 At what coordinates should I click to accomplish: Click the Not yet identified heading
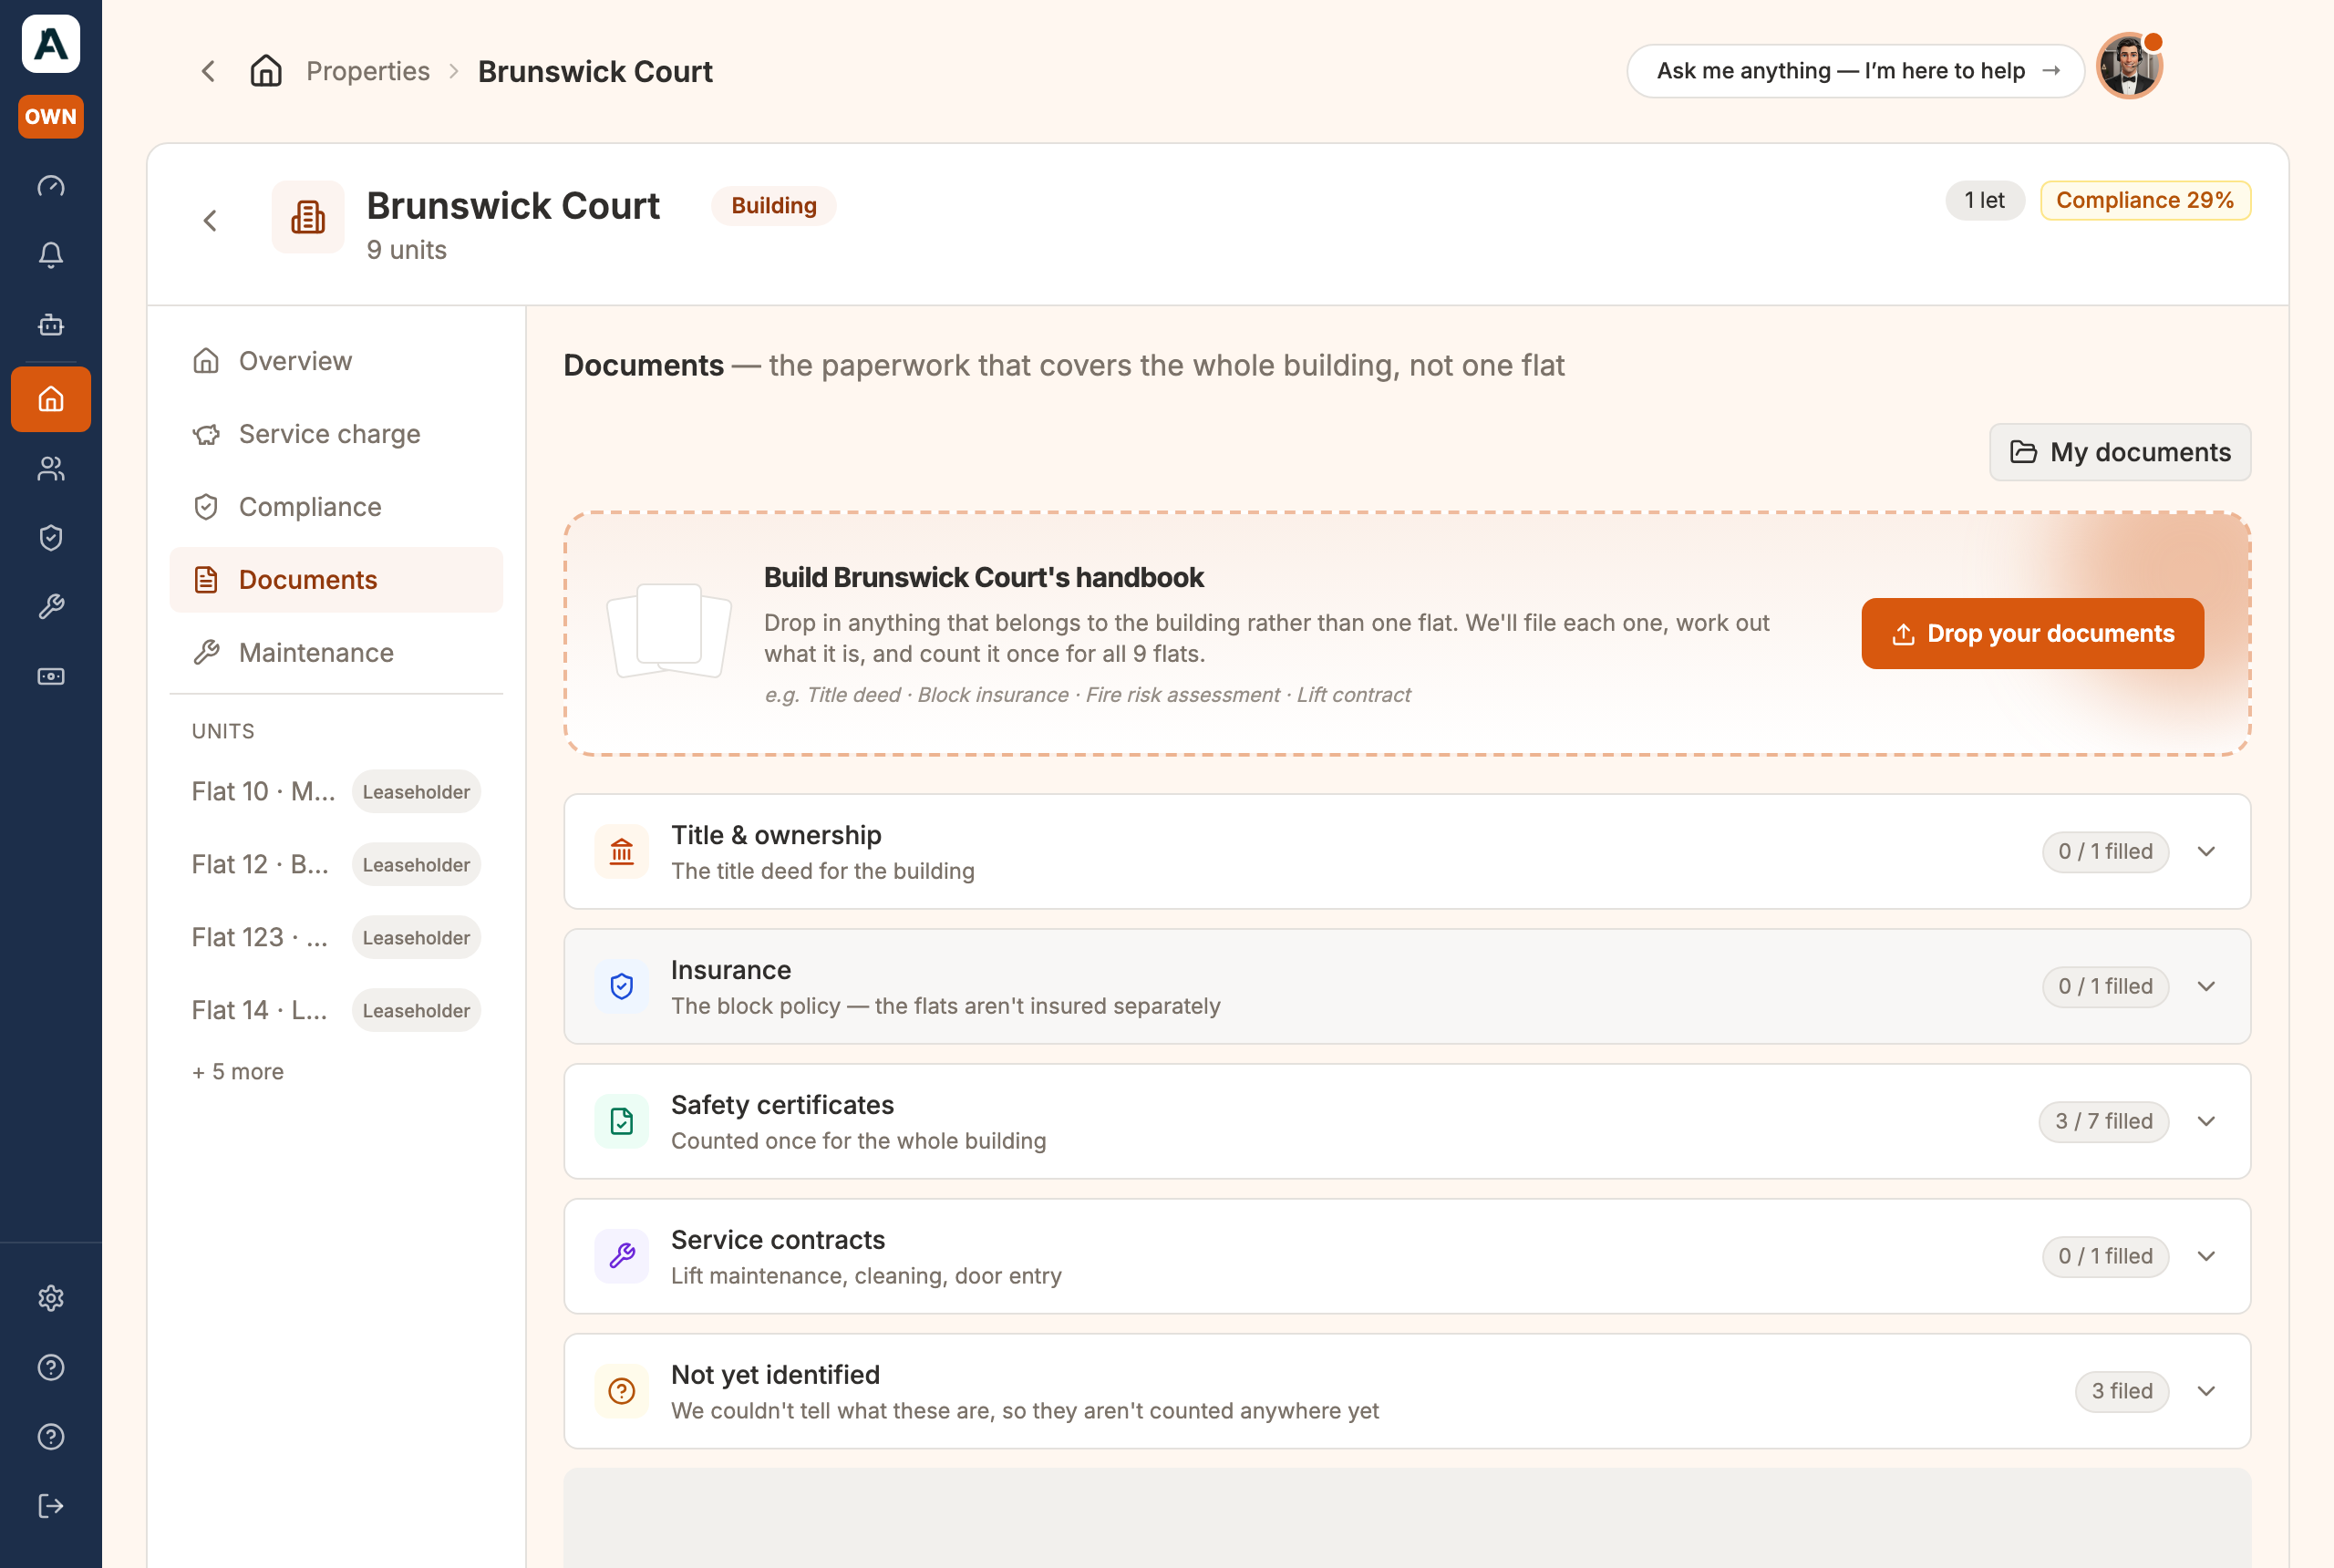click(775, 1375)
